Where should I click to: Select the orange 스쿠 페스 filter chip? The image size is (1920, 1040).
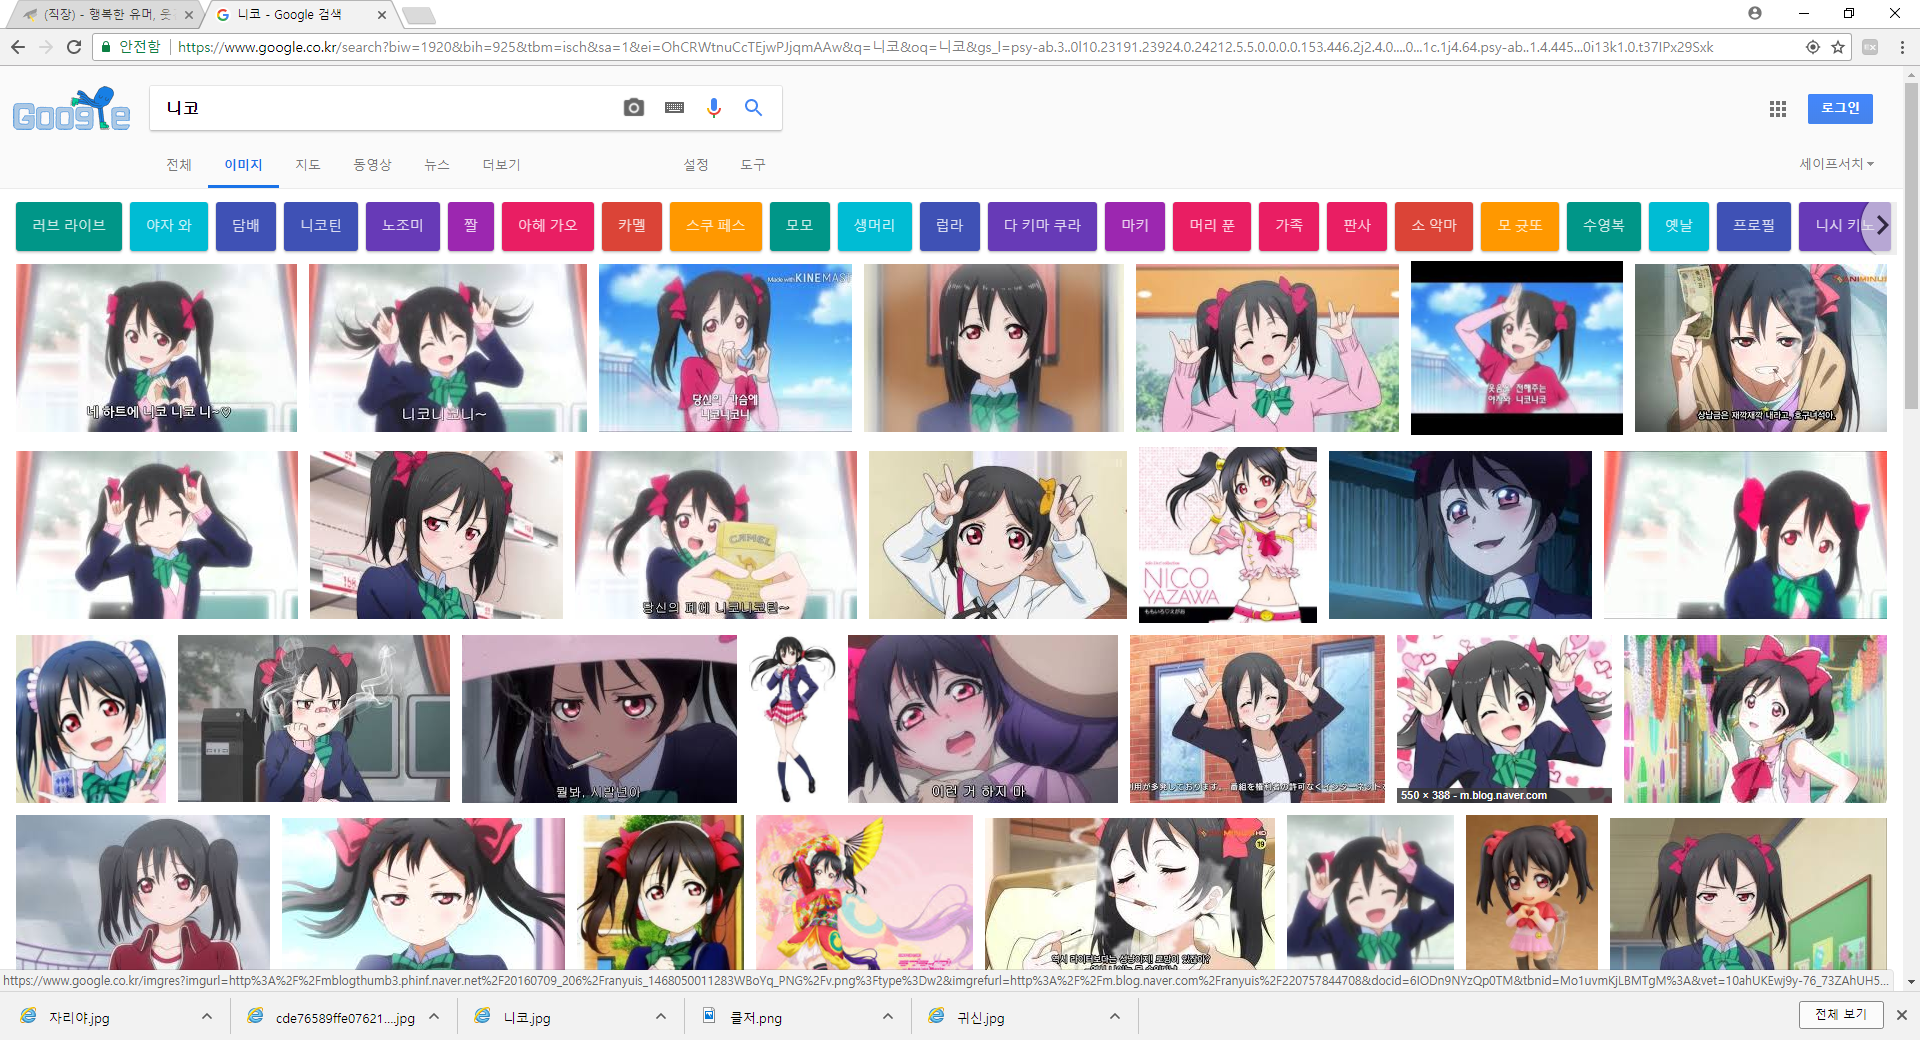pyautogui.click(x=715, y=226)
